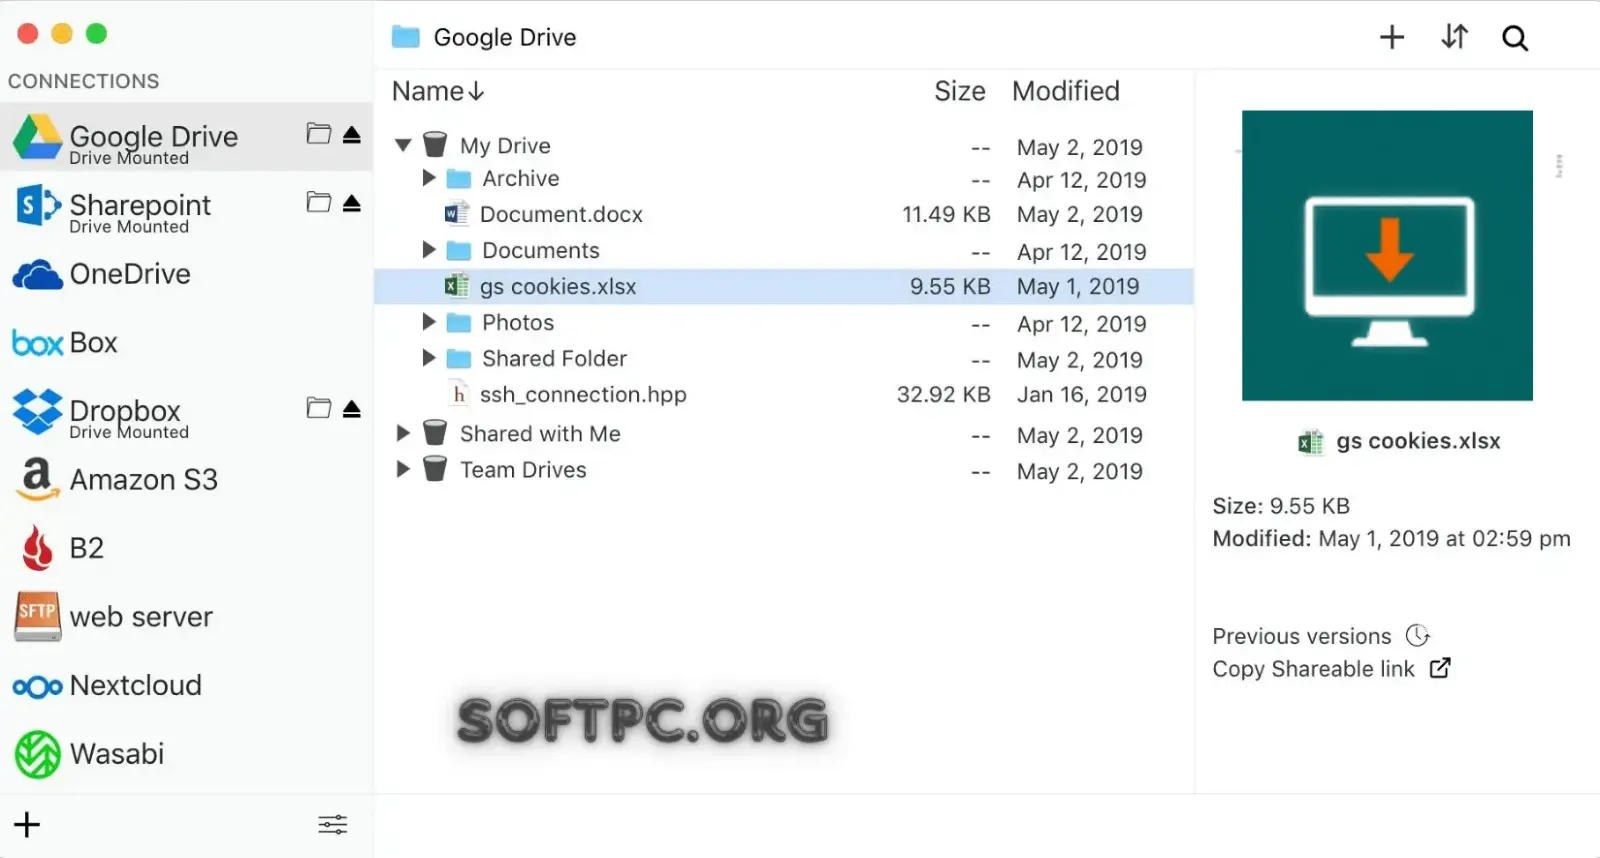
Task: Click the Nextcloud logo icon
Action: point(37,687)
